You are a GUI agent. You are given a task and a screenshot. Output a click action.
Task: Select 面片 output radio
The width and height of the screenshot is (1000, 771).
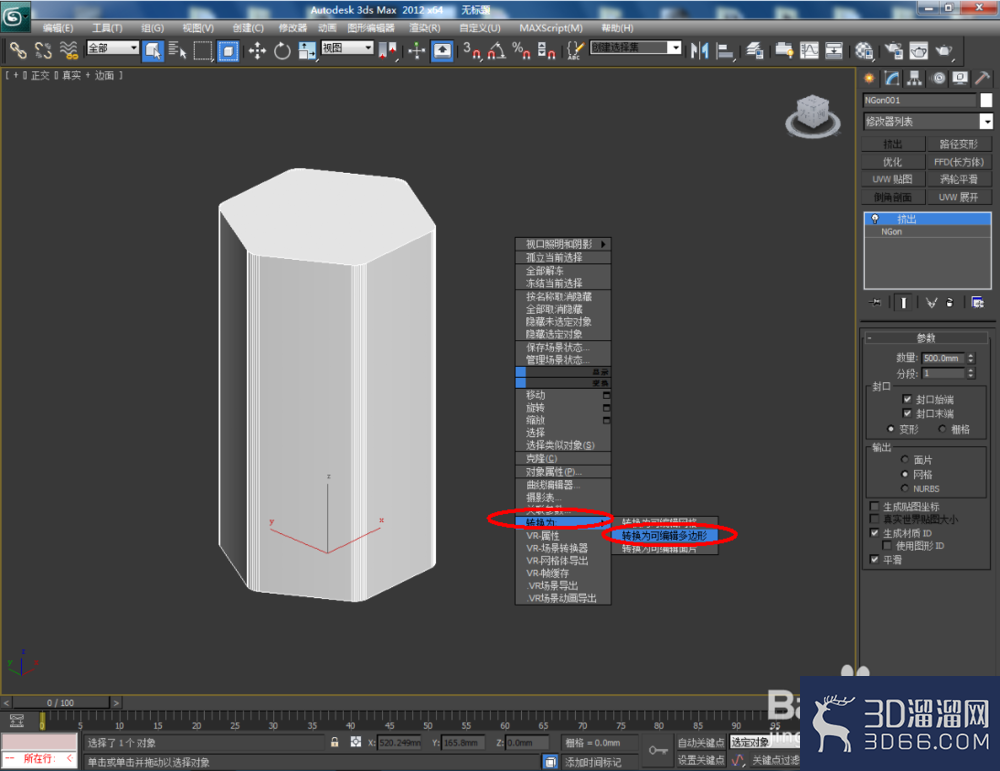(904, 460)
